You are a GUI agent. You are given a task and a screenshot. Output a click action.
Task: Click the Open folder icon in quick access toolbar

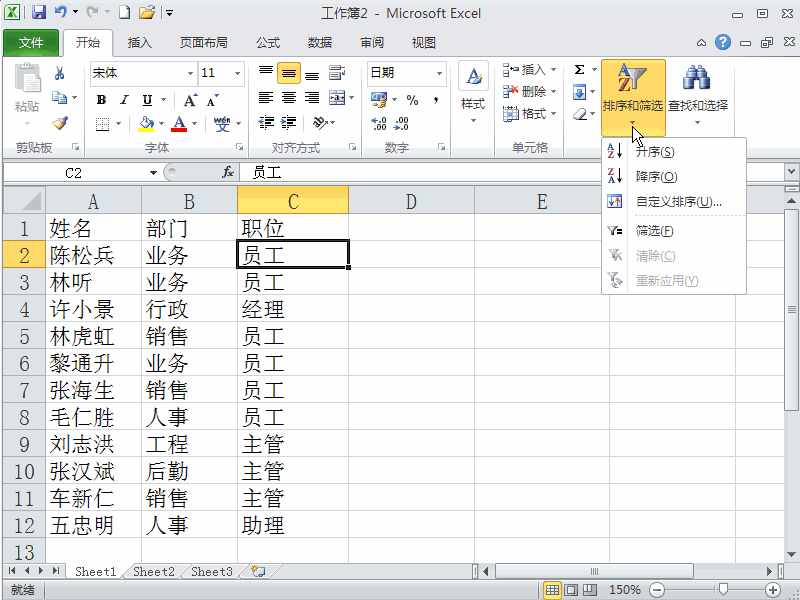pyautogui.click(x=146, y=12)
